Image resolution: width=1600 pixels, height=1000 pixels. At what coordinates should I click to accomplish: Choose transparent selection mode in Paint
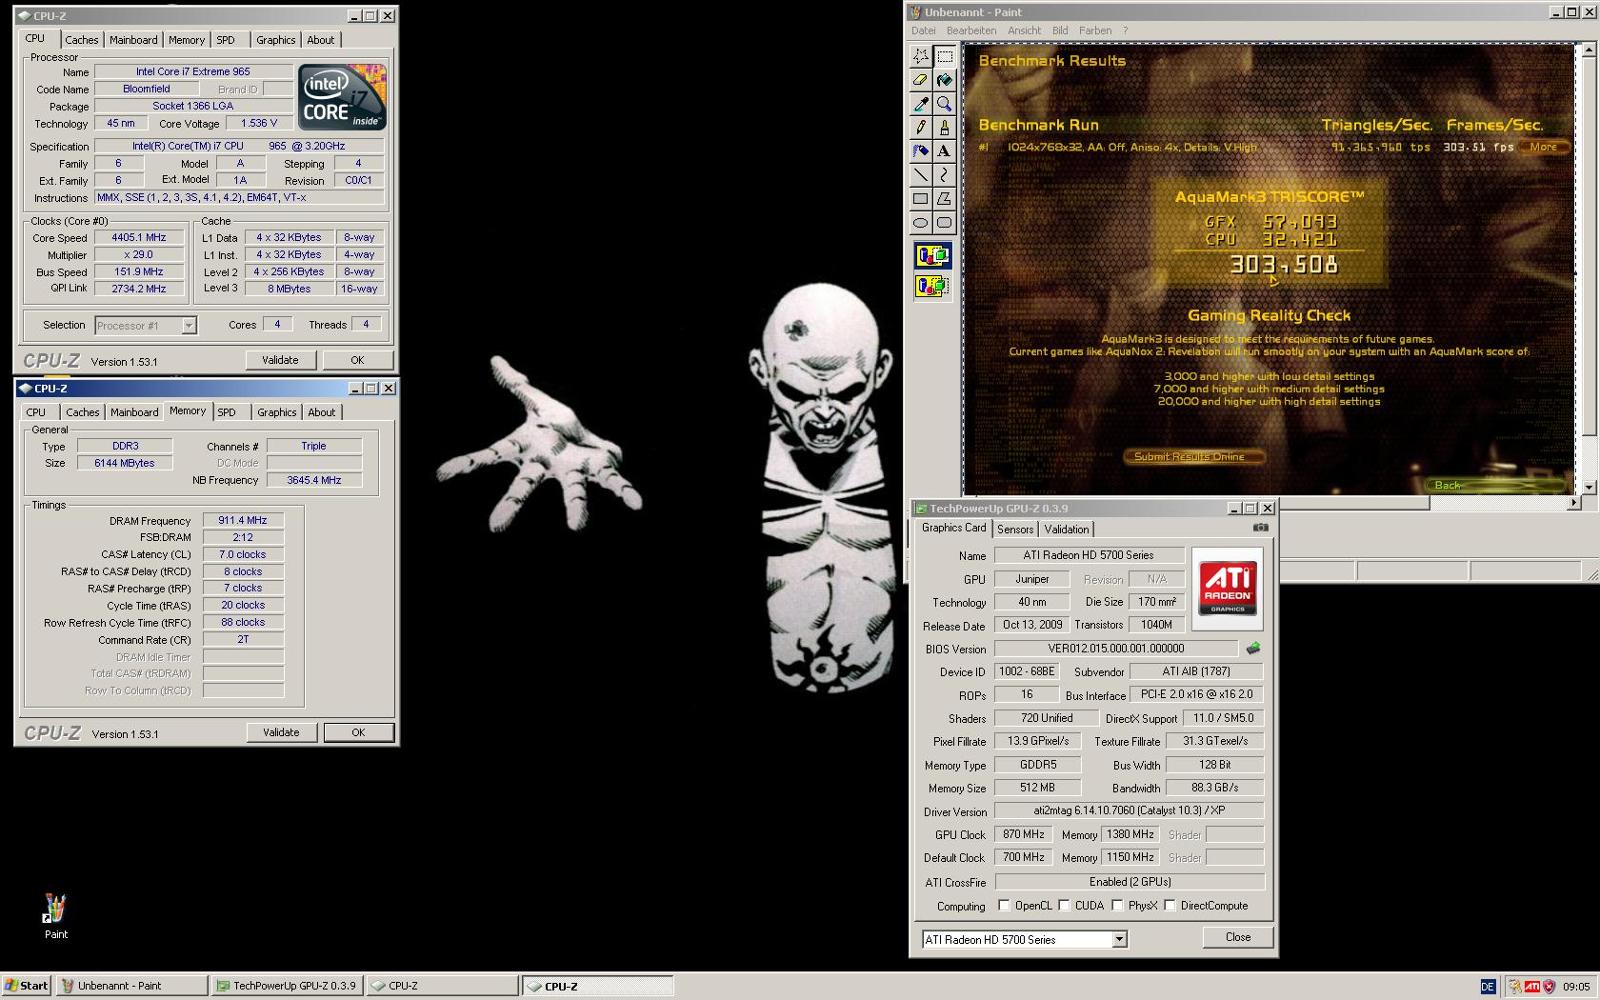click(932, 286)
